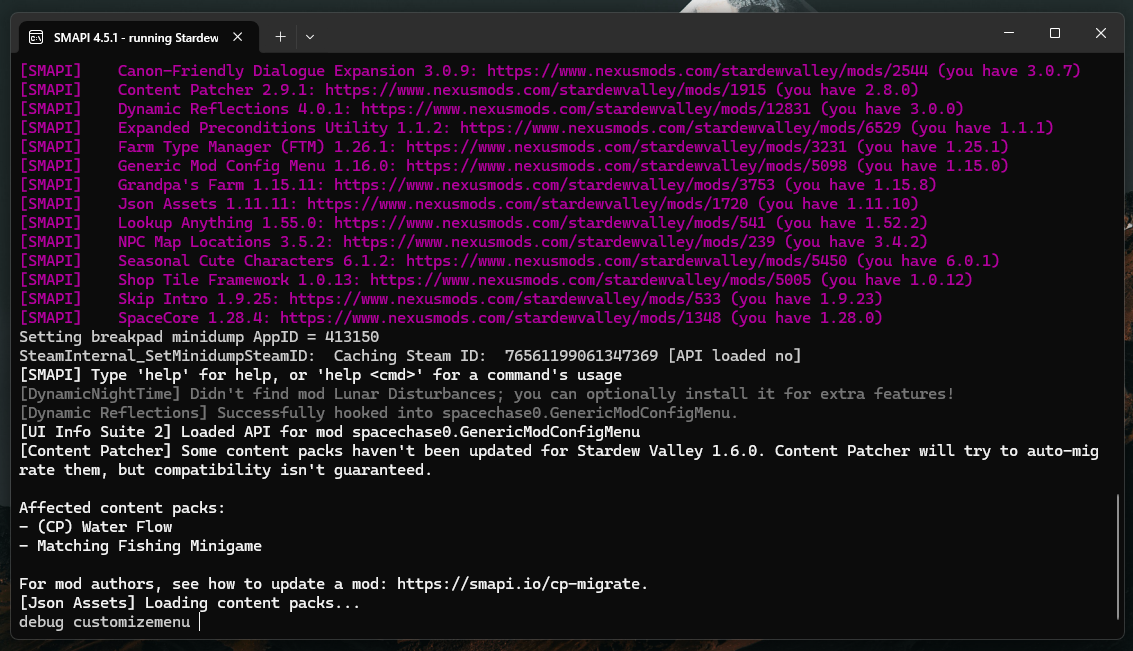Open the Dynamic Reflections mods/12831 link

[x=586, y=108]
